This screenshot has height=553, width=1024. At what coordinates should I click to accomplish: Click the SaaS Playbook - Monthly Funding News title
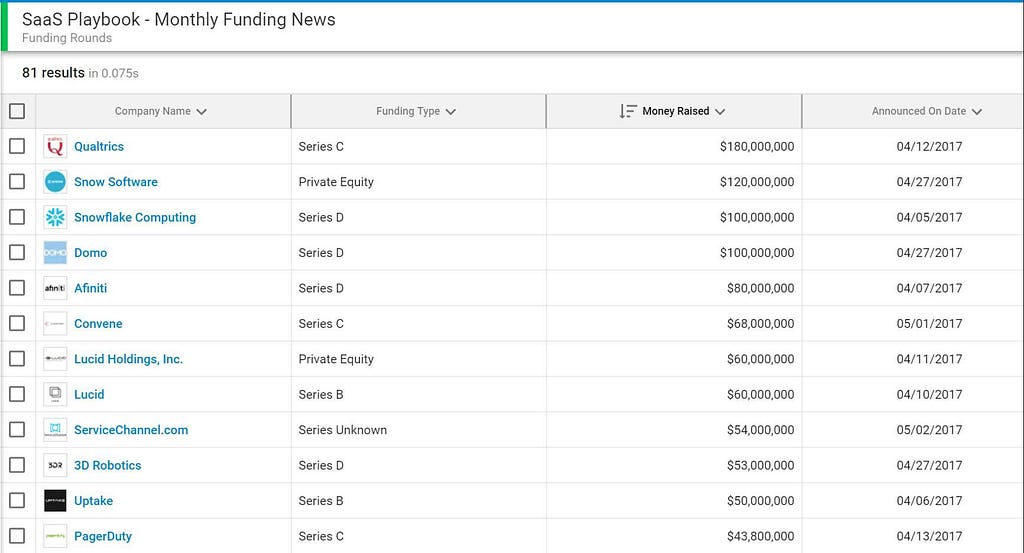point(178,20)
